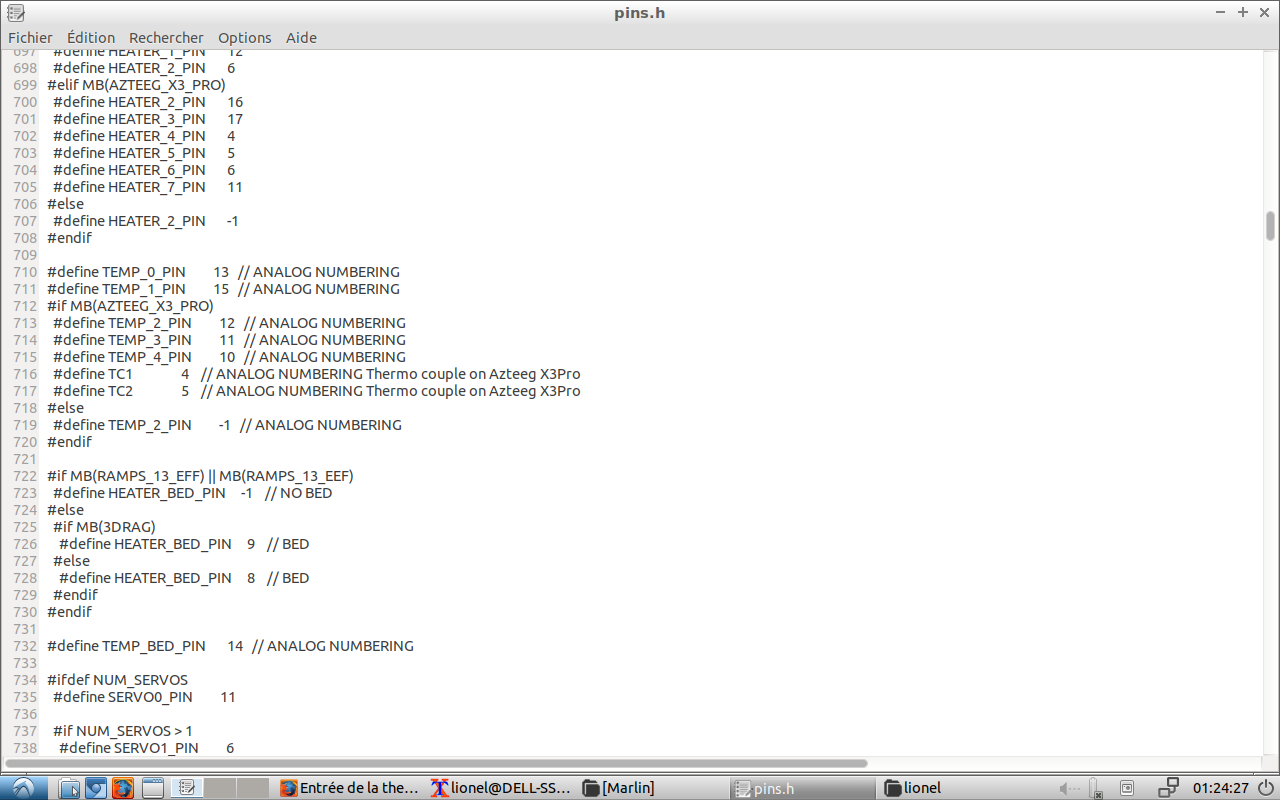This screenshot has width=1280, height=800.
Task: Click the '// NO BED' comment
Action: coord(299,493)
